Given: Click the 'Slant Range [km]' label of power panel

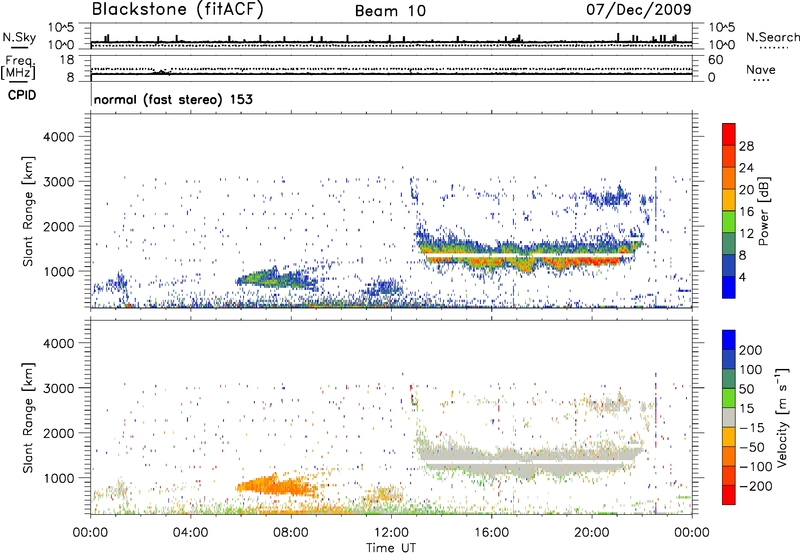Looking at the screenshot, I should 28,211.
